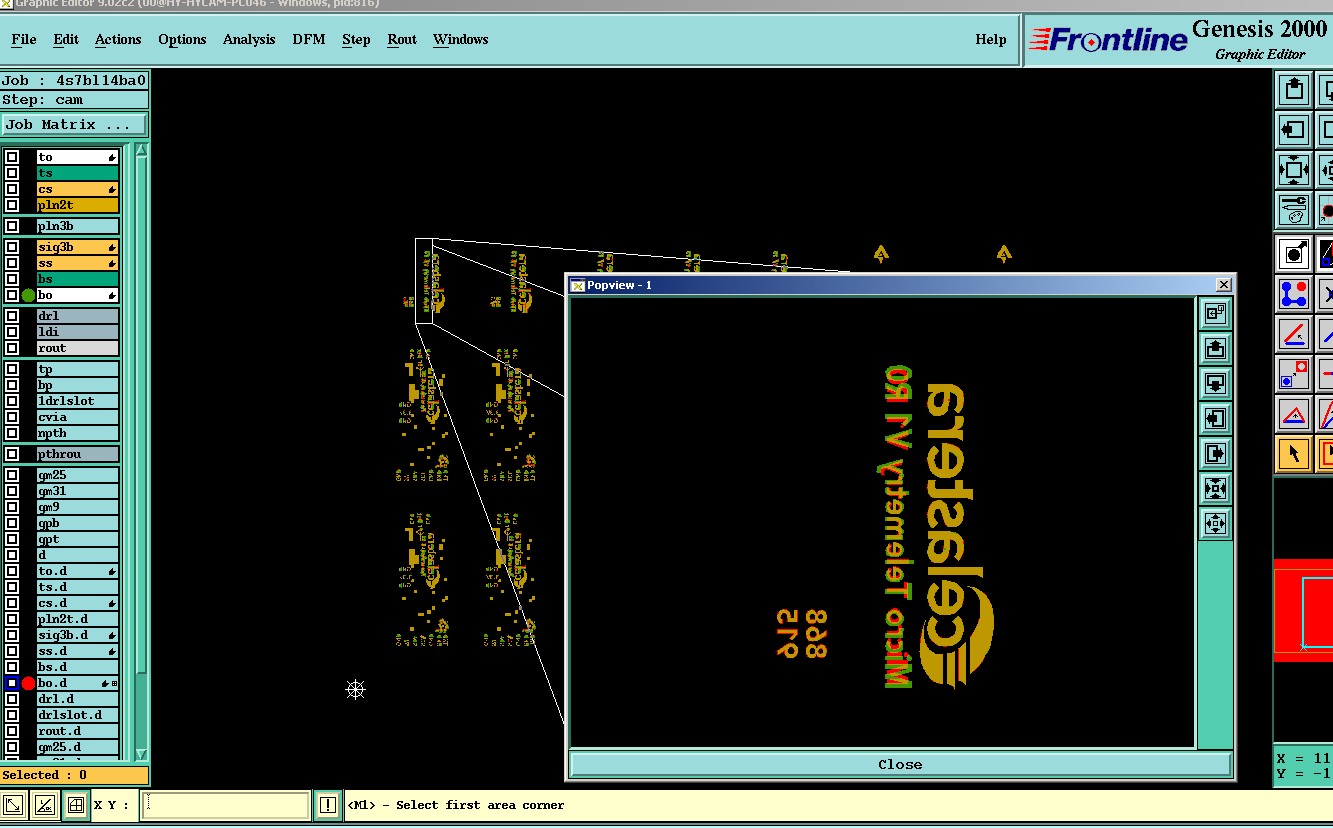
Task: Open the File menu
Action: pyautogui.click(x=24, y=40)
